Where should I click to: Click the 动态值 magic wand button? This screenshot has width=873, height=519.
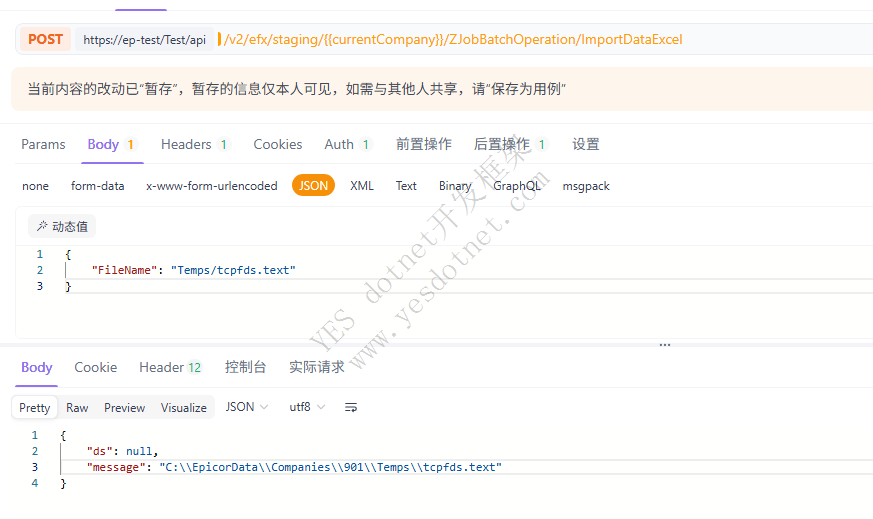tap(62, 227)
